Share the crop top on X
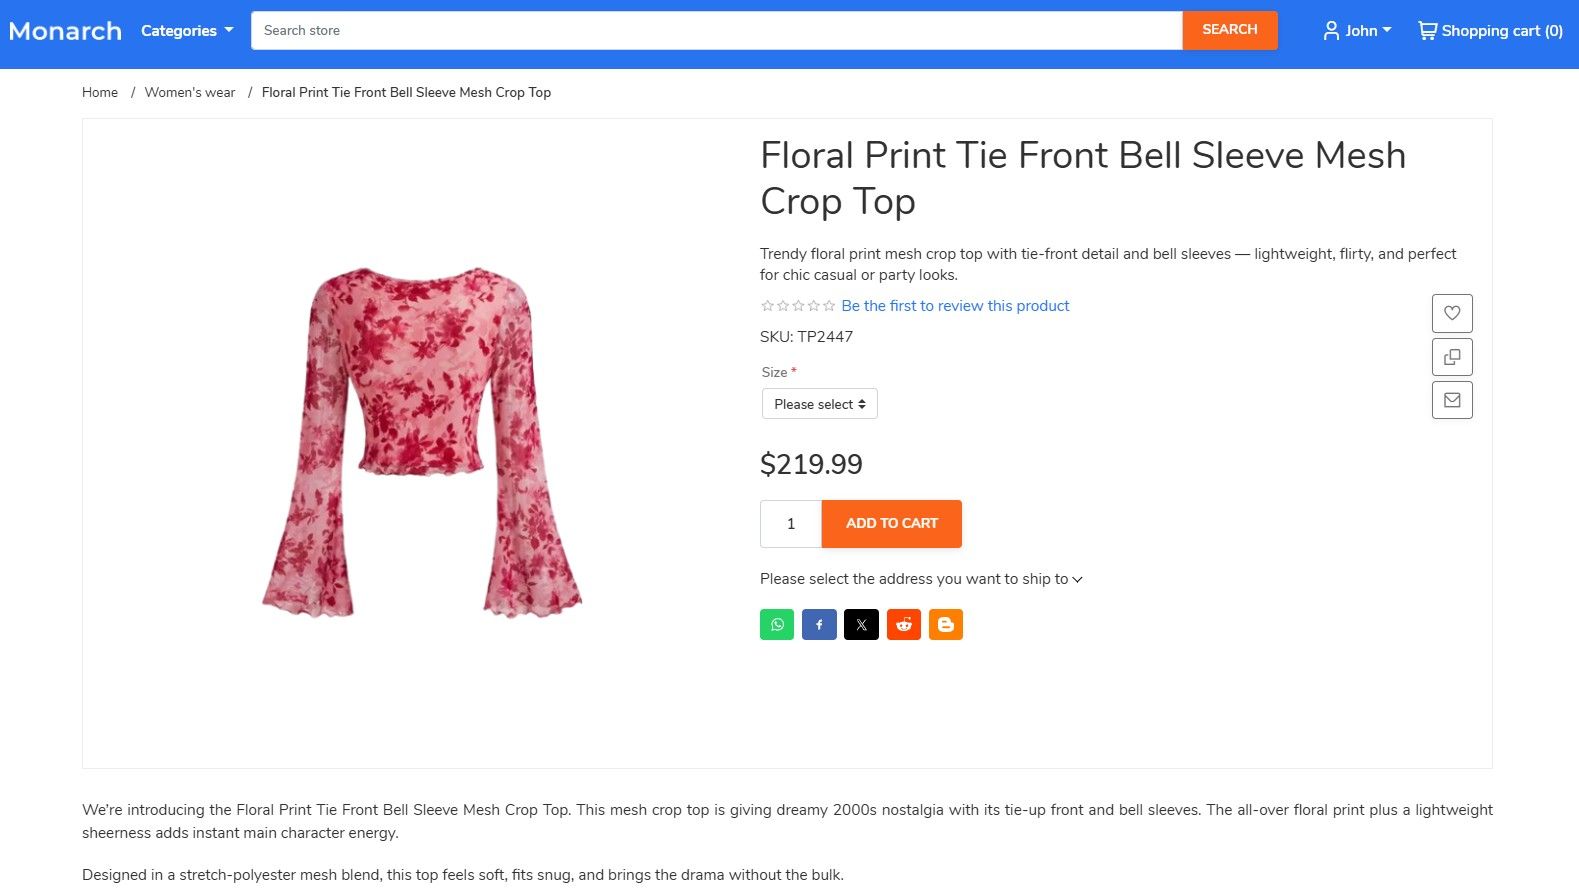The width and height of the screenshot is (1579, 891). pos(861,624)
